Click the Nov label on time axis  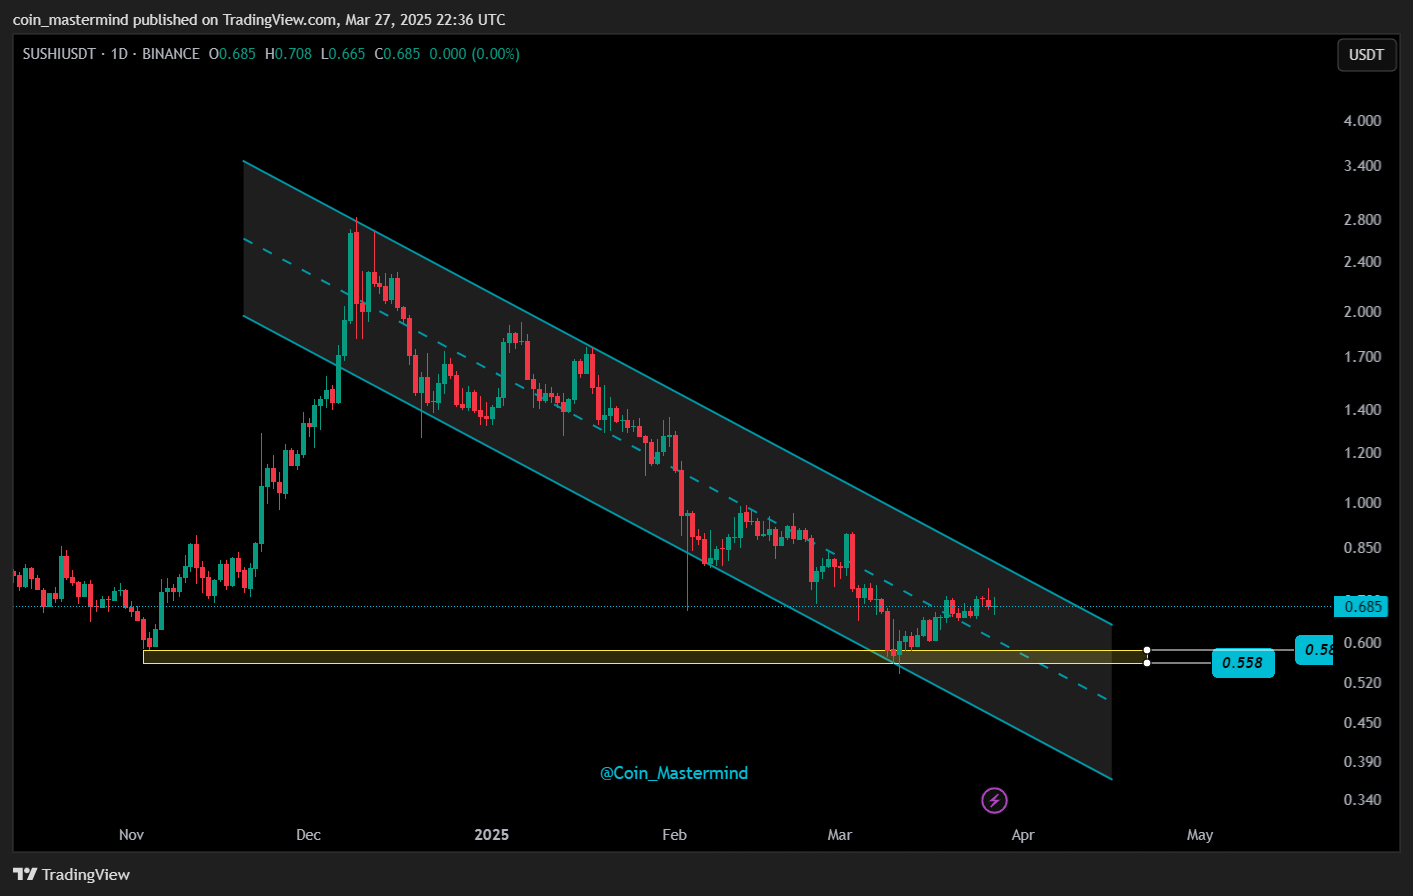tap(131, 835)
